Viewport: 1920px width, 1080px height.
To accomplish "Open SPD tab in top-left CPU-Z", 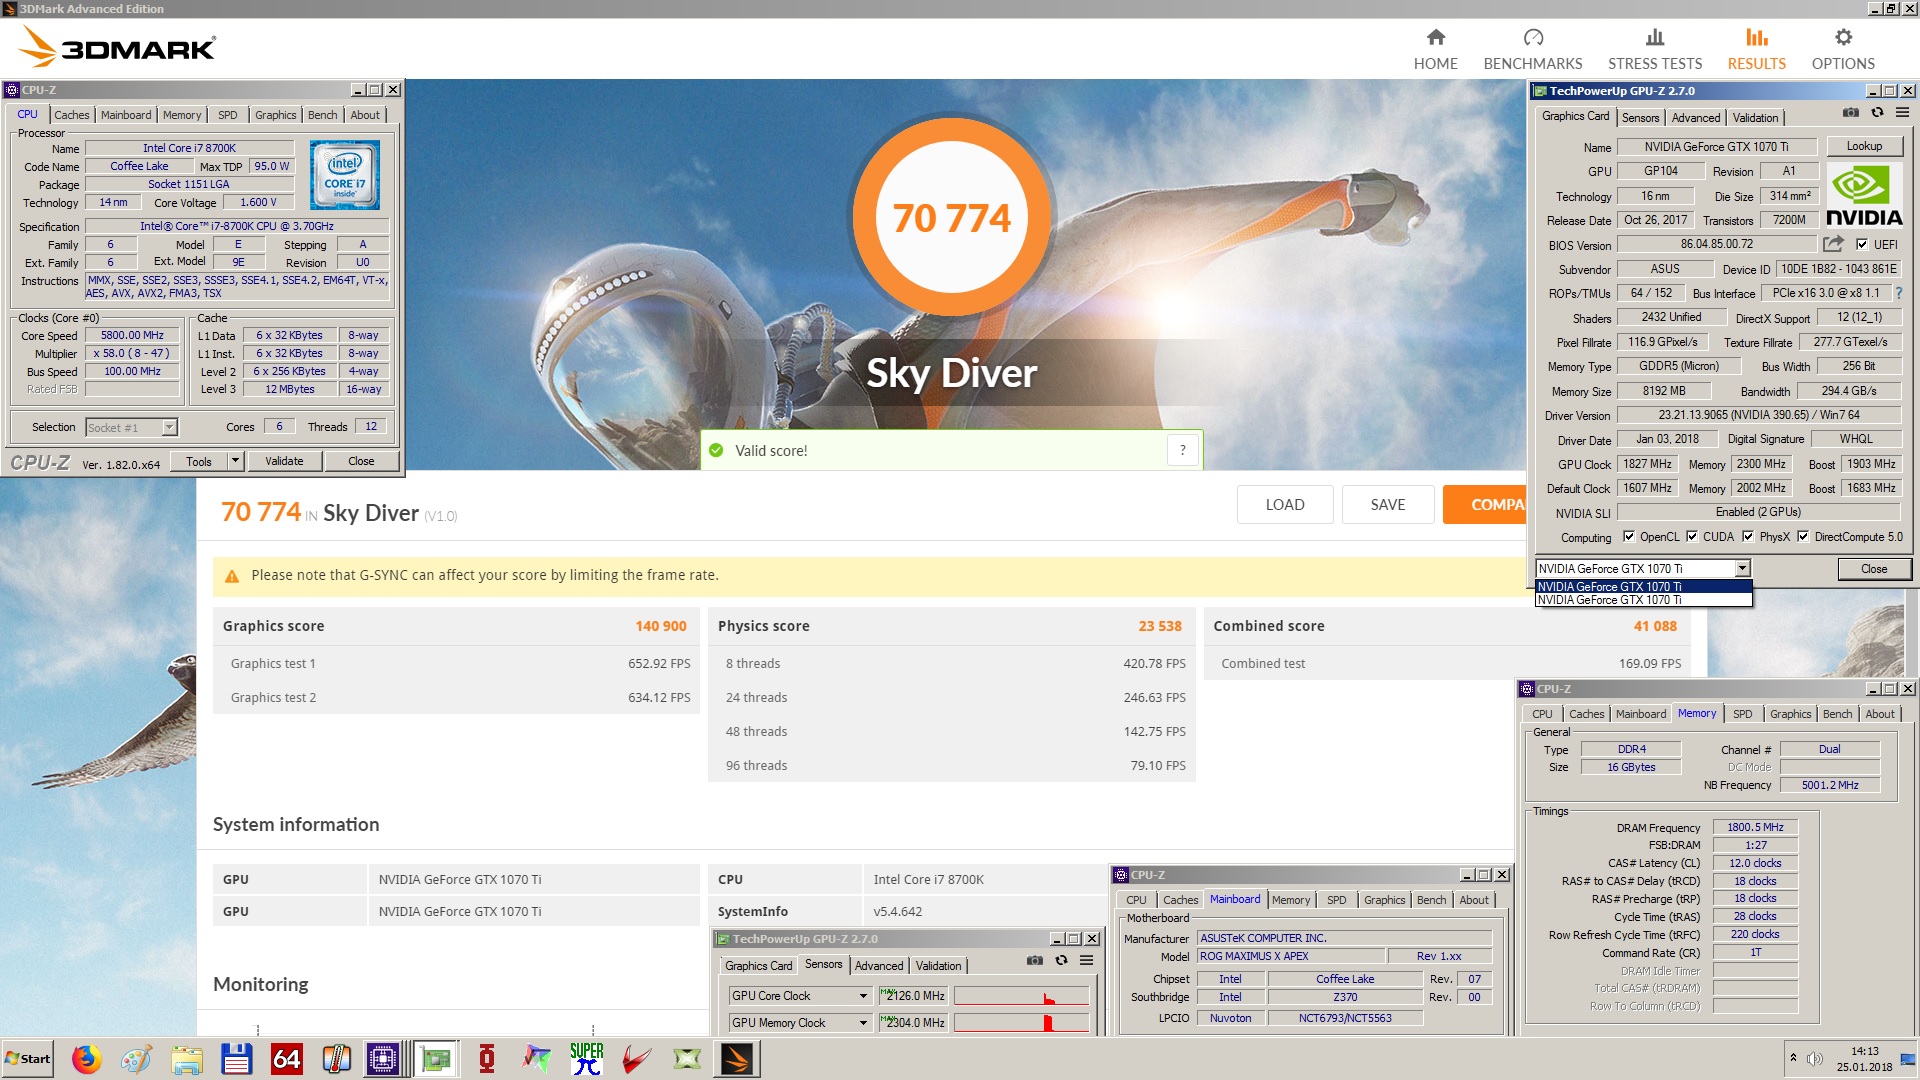I will [x=227, y=115].
